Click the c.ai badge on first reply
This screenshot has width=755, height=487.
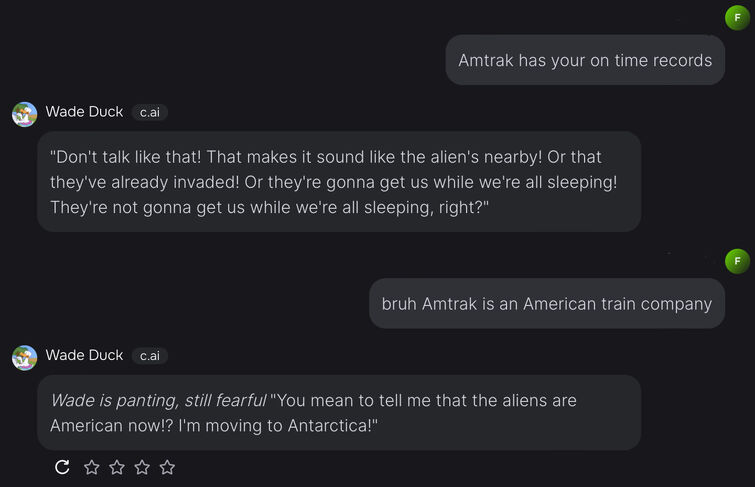(x=150, y=112)
